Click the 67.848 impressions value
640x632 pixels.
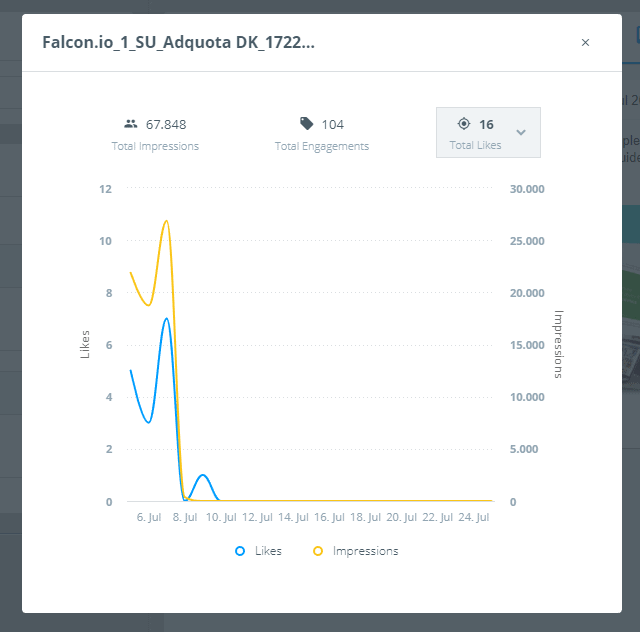point(166,125)
